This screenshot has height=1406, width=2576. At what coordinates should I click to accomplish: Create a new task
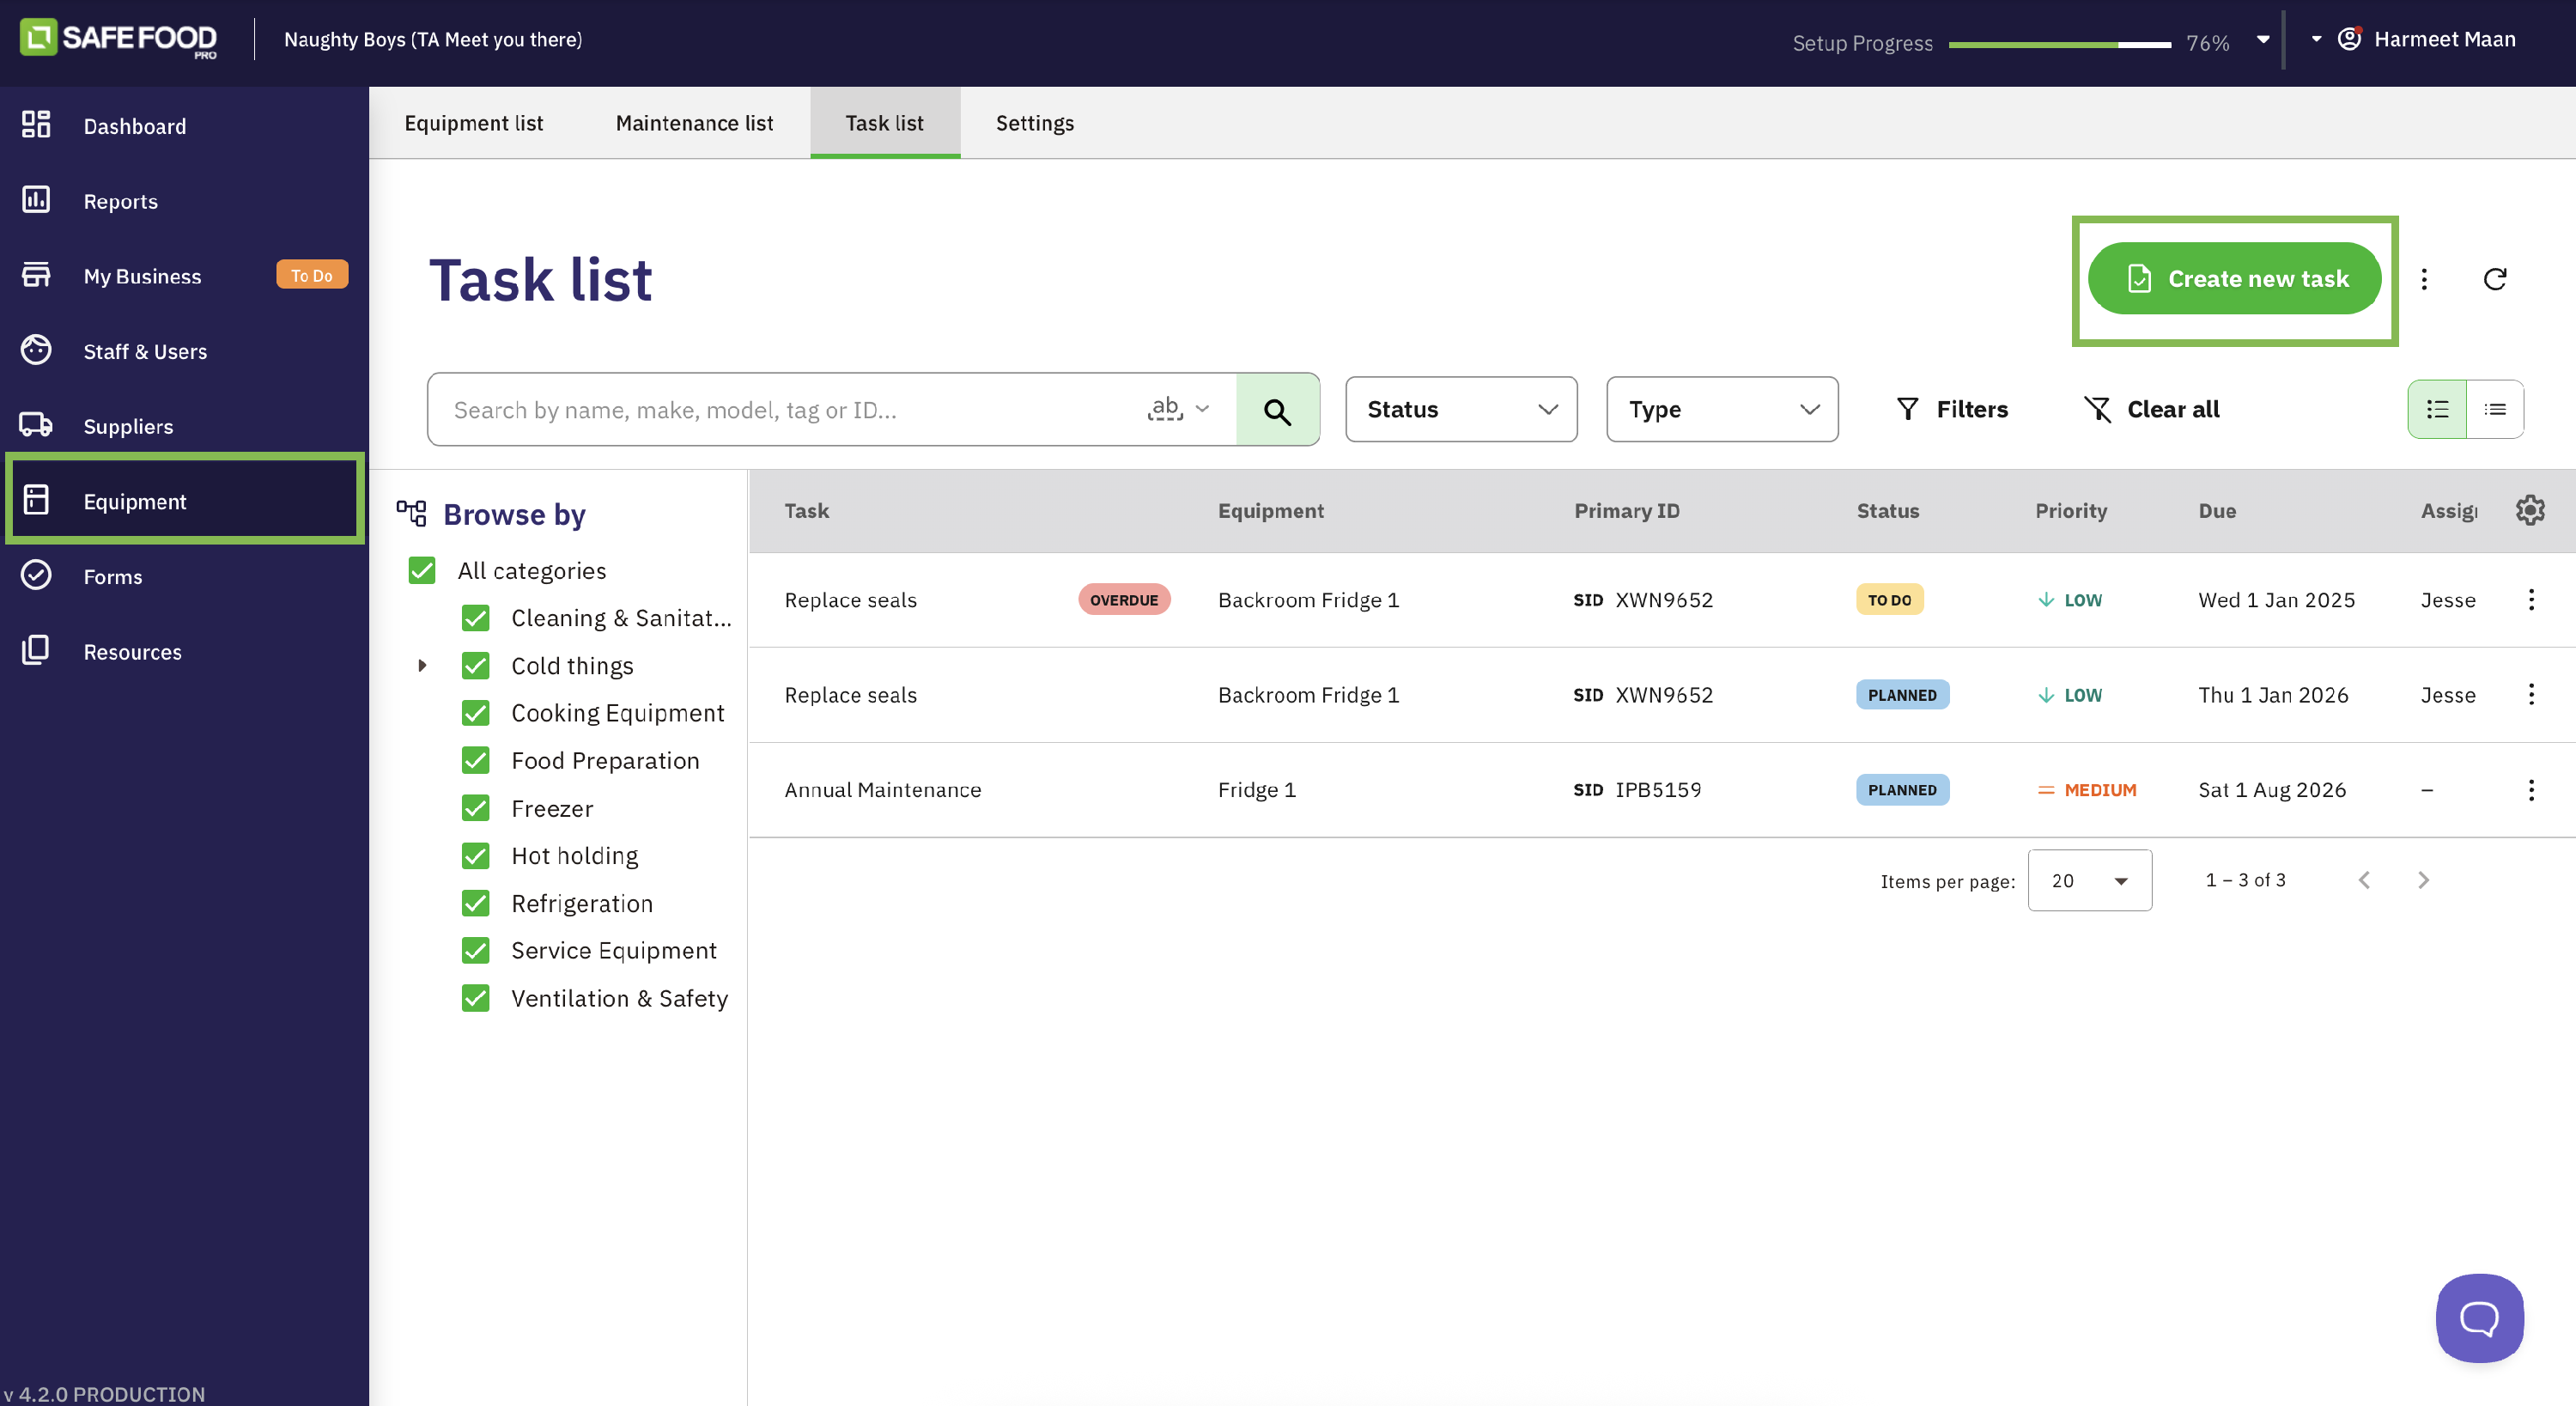pos(2234,279)
